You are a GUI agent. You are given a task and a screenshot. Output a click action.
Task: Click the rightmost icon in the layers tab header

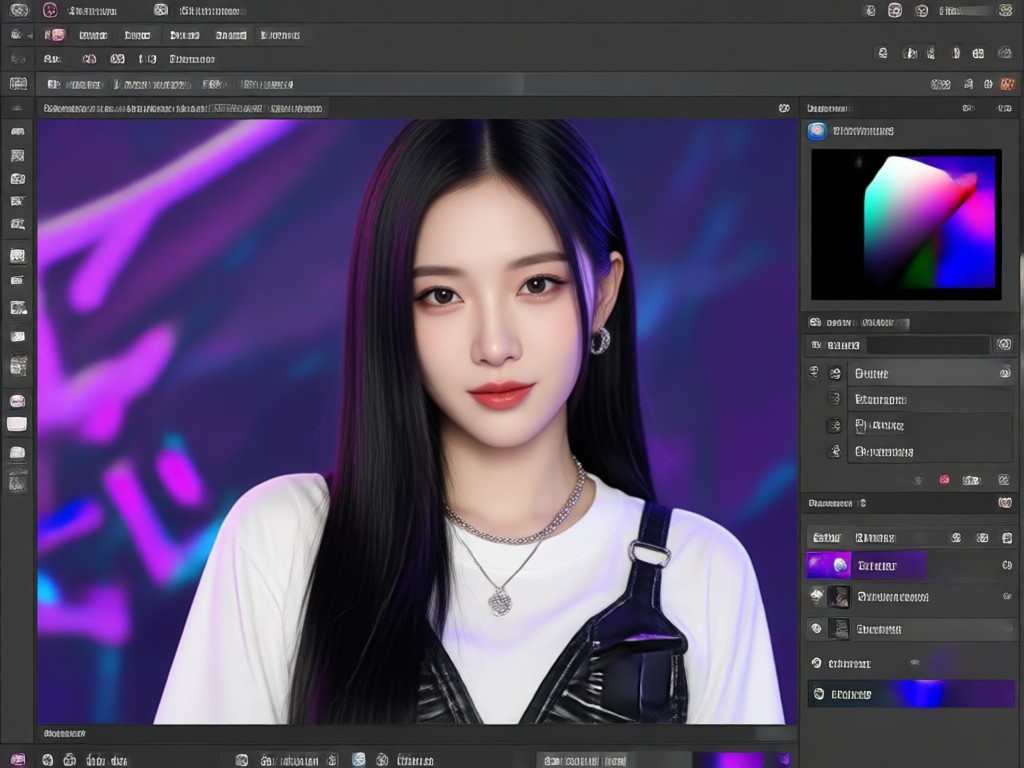(1006, 537)
